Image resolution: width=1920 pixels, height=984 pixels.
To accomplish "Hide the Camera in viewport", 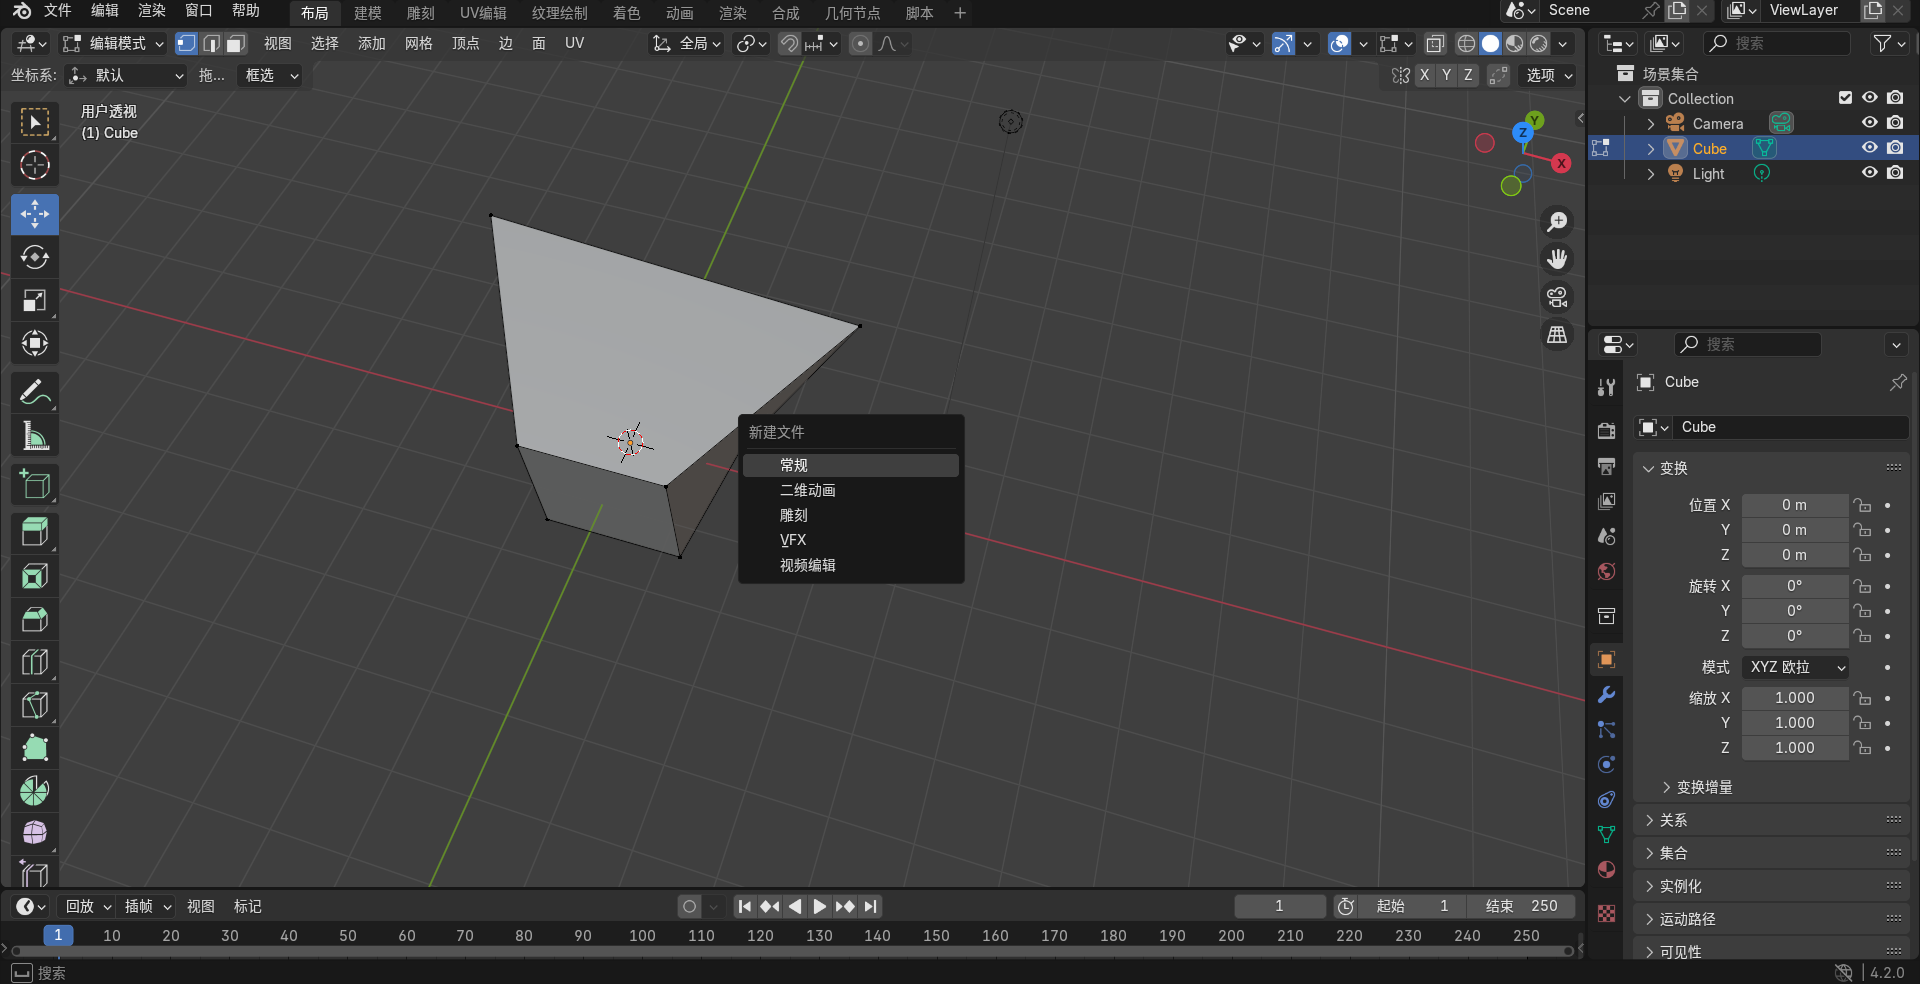I will (1869, 123).
